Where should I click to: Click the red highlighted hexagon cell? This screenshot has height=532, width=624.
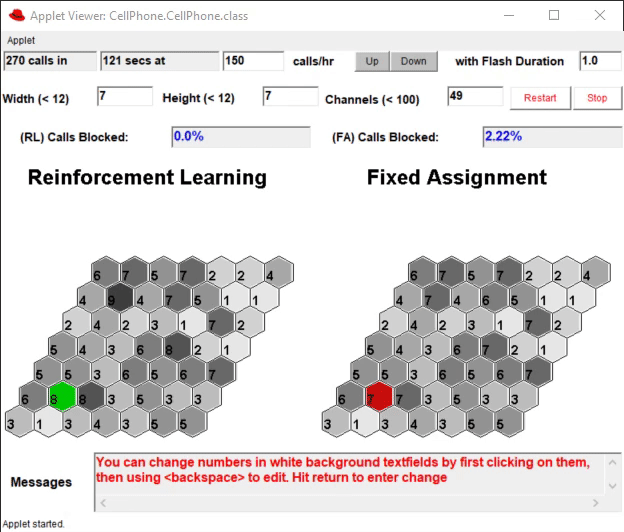pyautogui.click(x=379, y=397)
